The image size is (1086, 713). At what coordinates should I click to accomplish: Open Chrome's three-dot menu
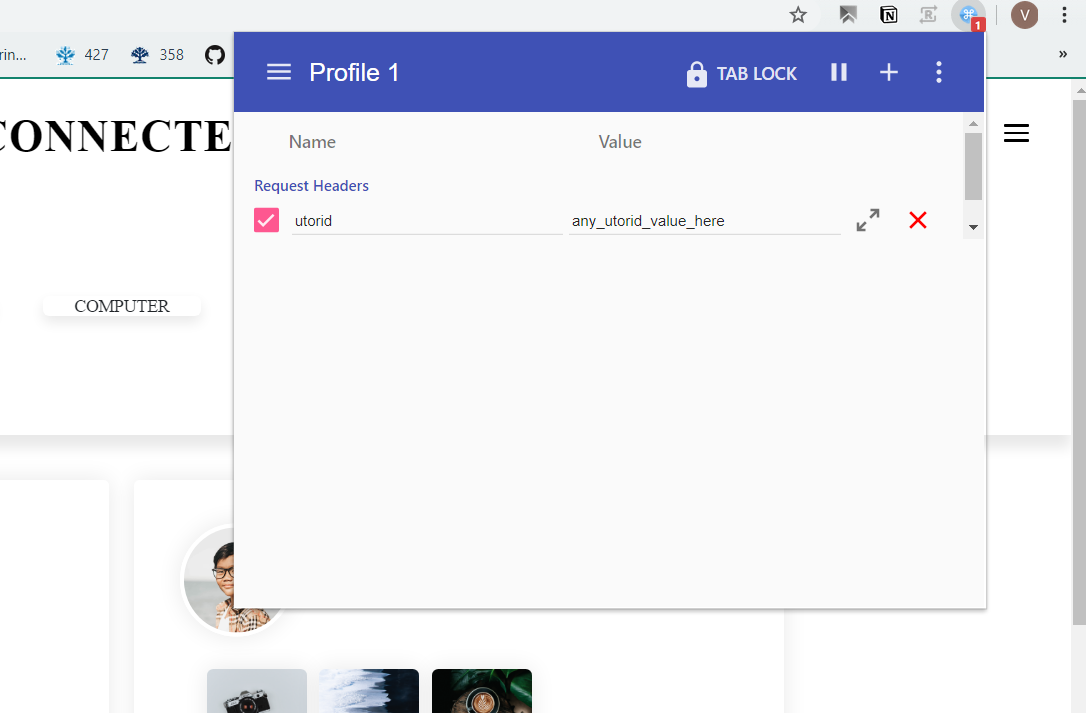tap(1064, 15)
